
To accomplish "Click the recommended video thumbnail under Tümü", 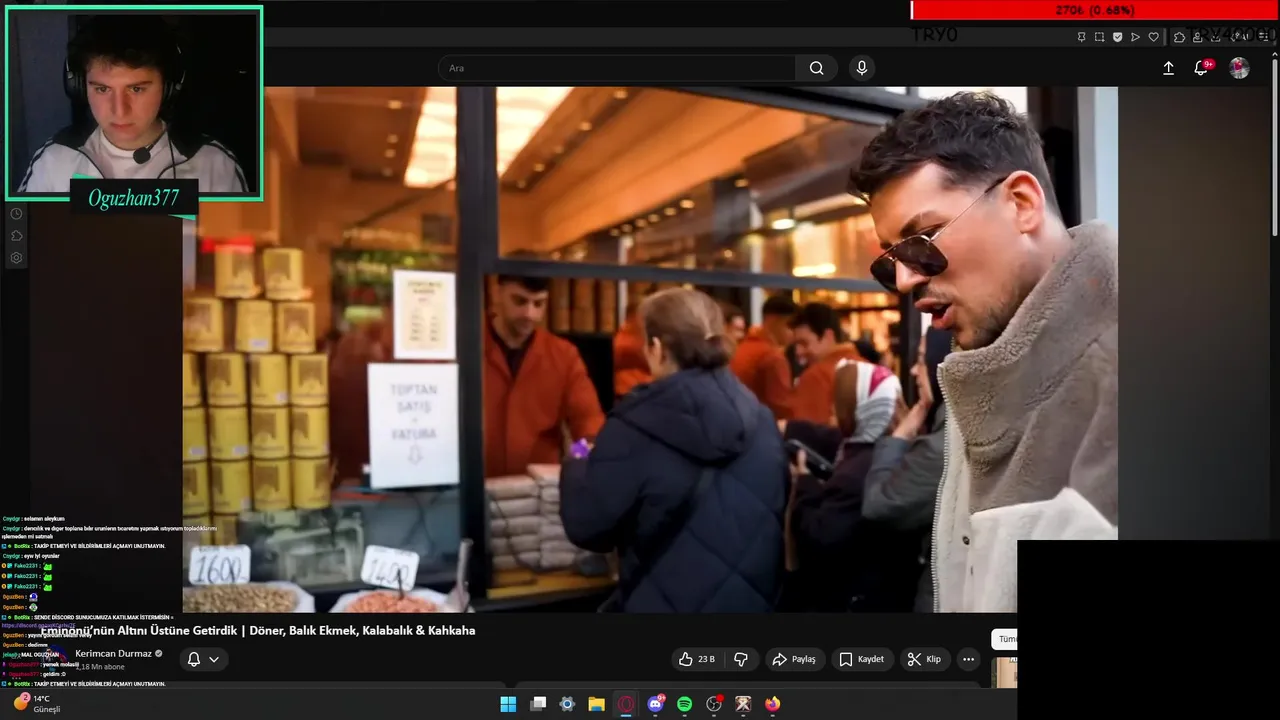I will (1005, 672).
